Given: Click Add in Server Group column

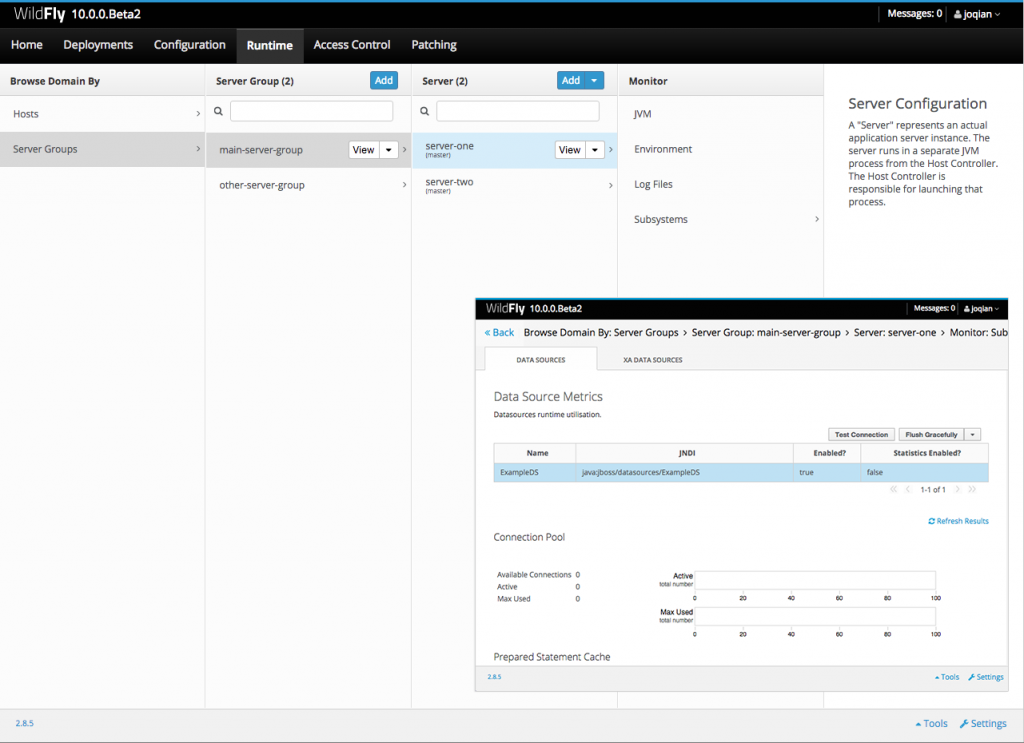Looking at the screenshot, I should [384, 80].
